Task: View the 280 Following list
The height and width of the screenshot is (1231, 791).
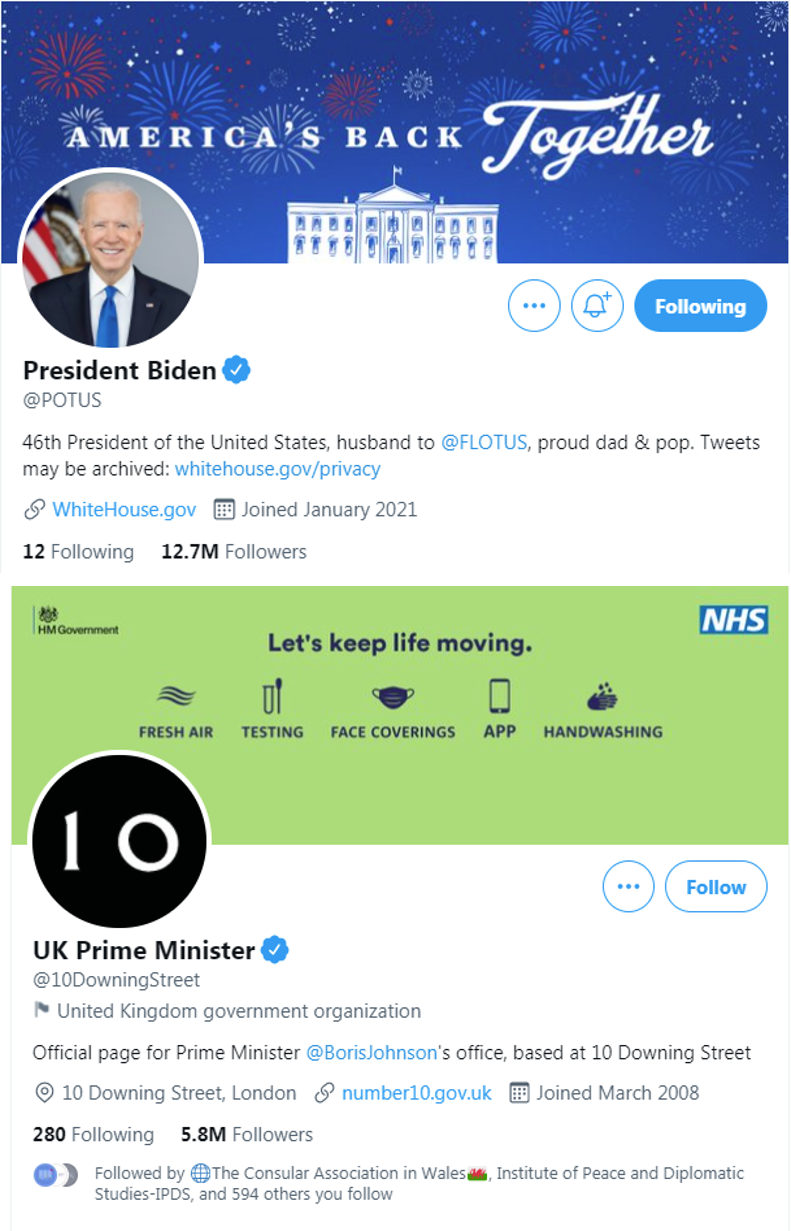Action: [x=93, y=1134]
